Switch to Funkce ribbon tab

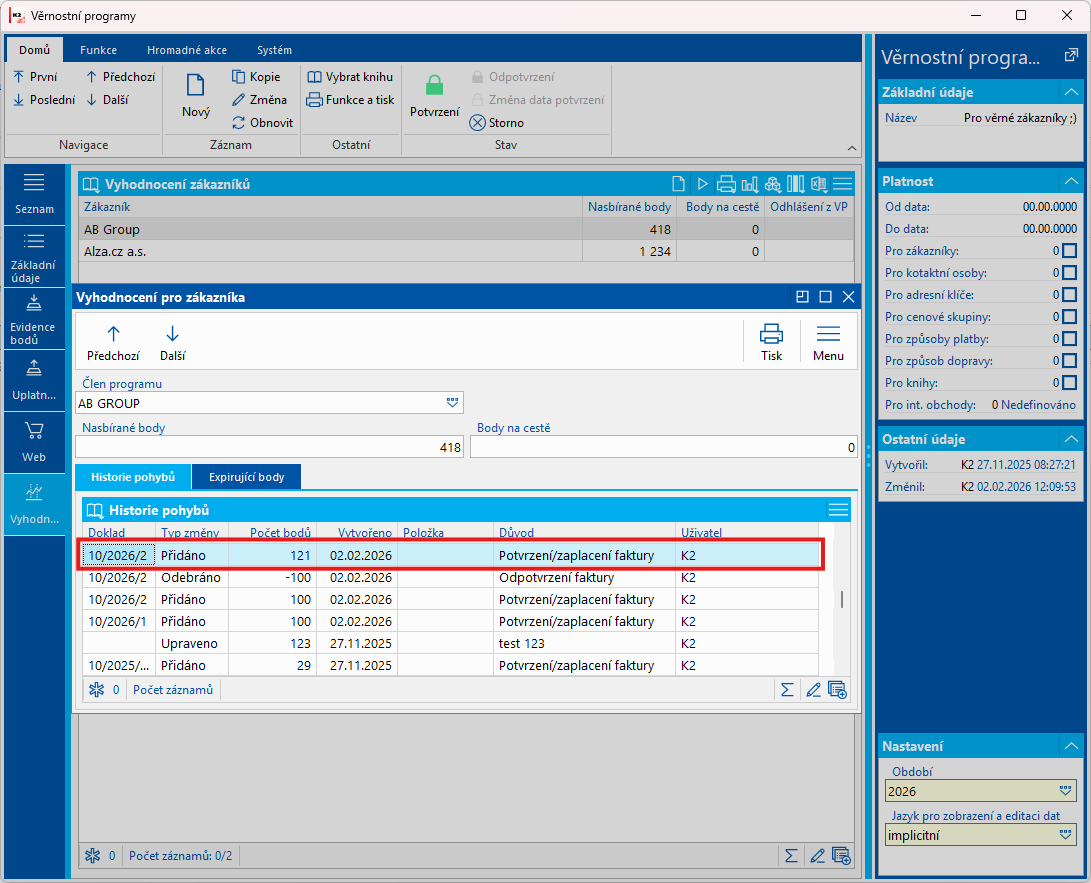(x=98, y=50)
